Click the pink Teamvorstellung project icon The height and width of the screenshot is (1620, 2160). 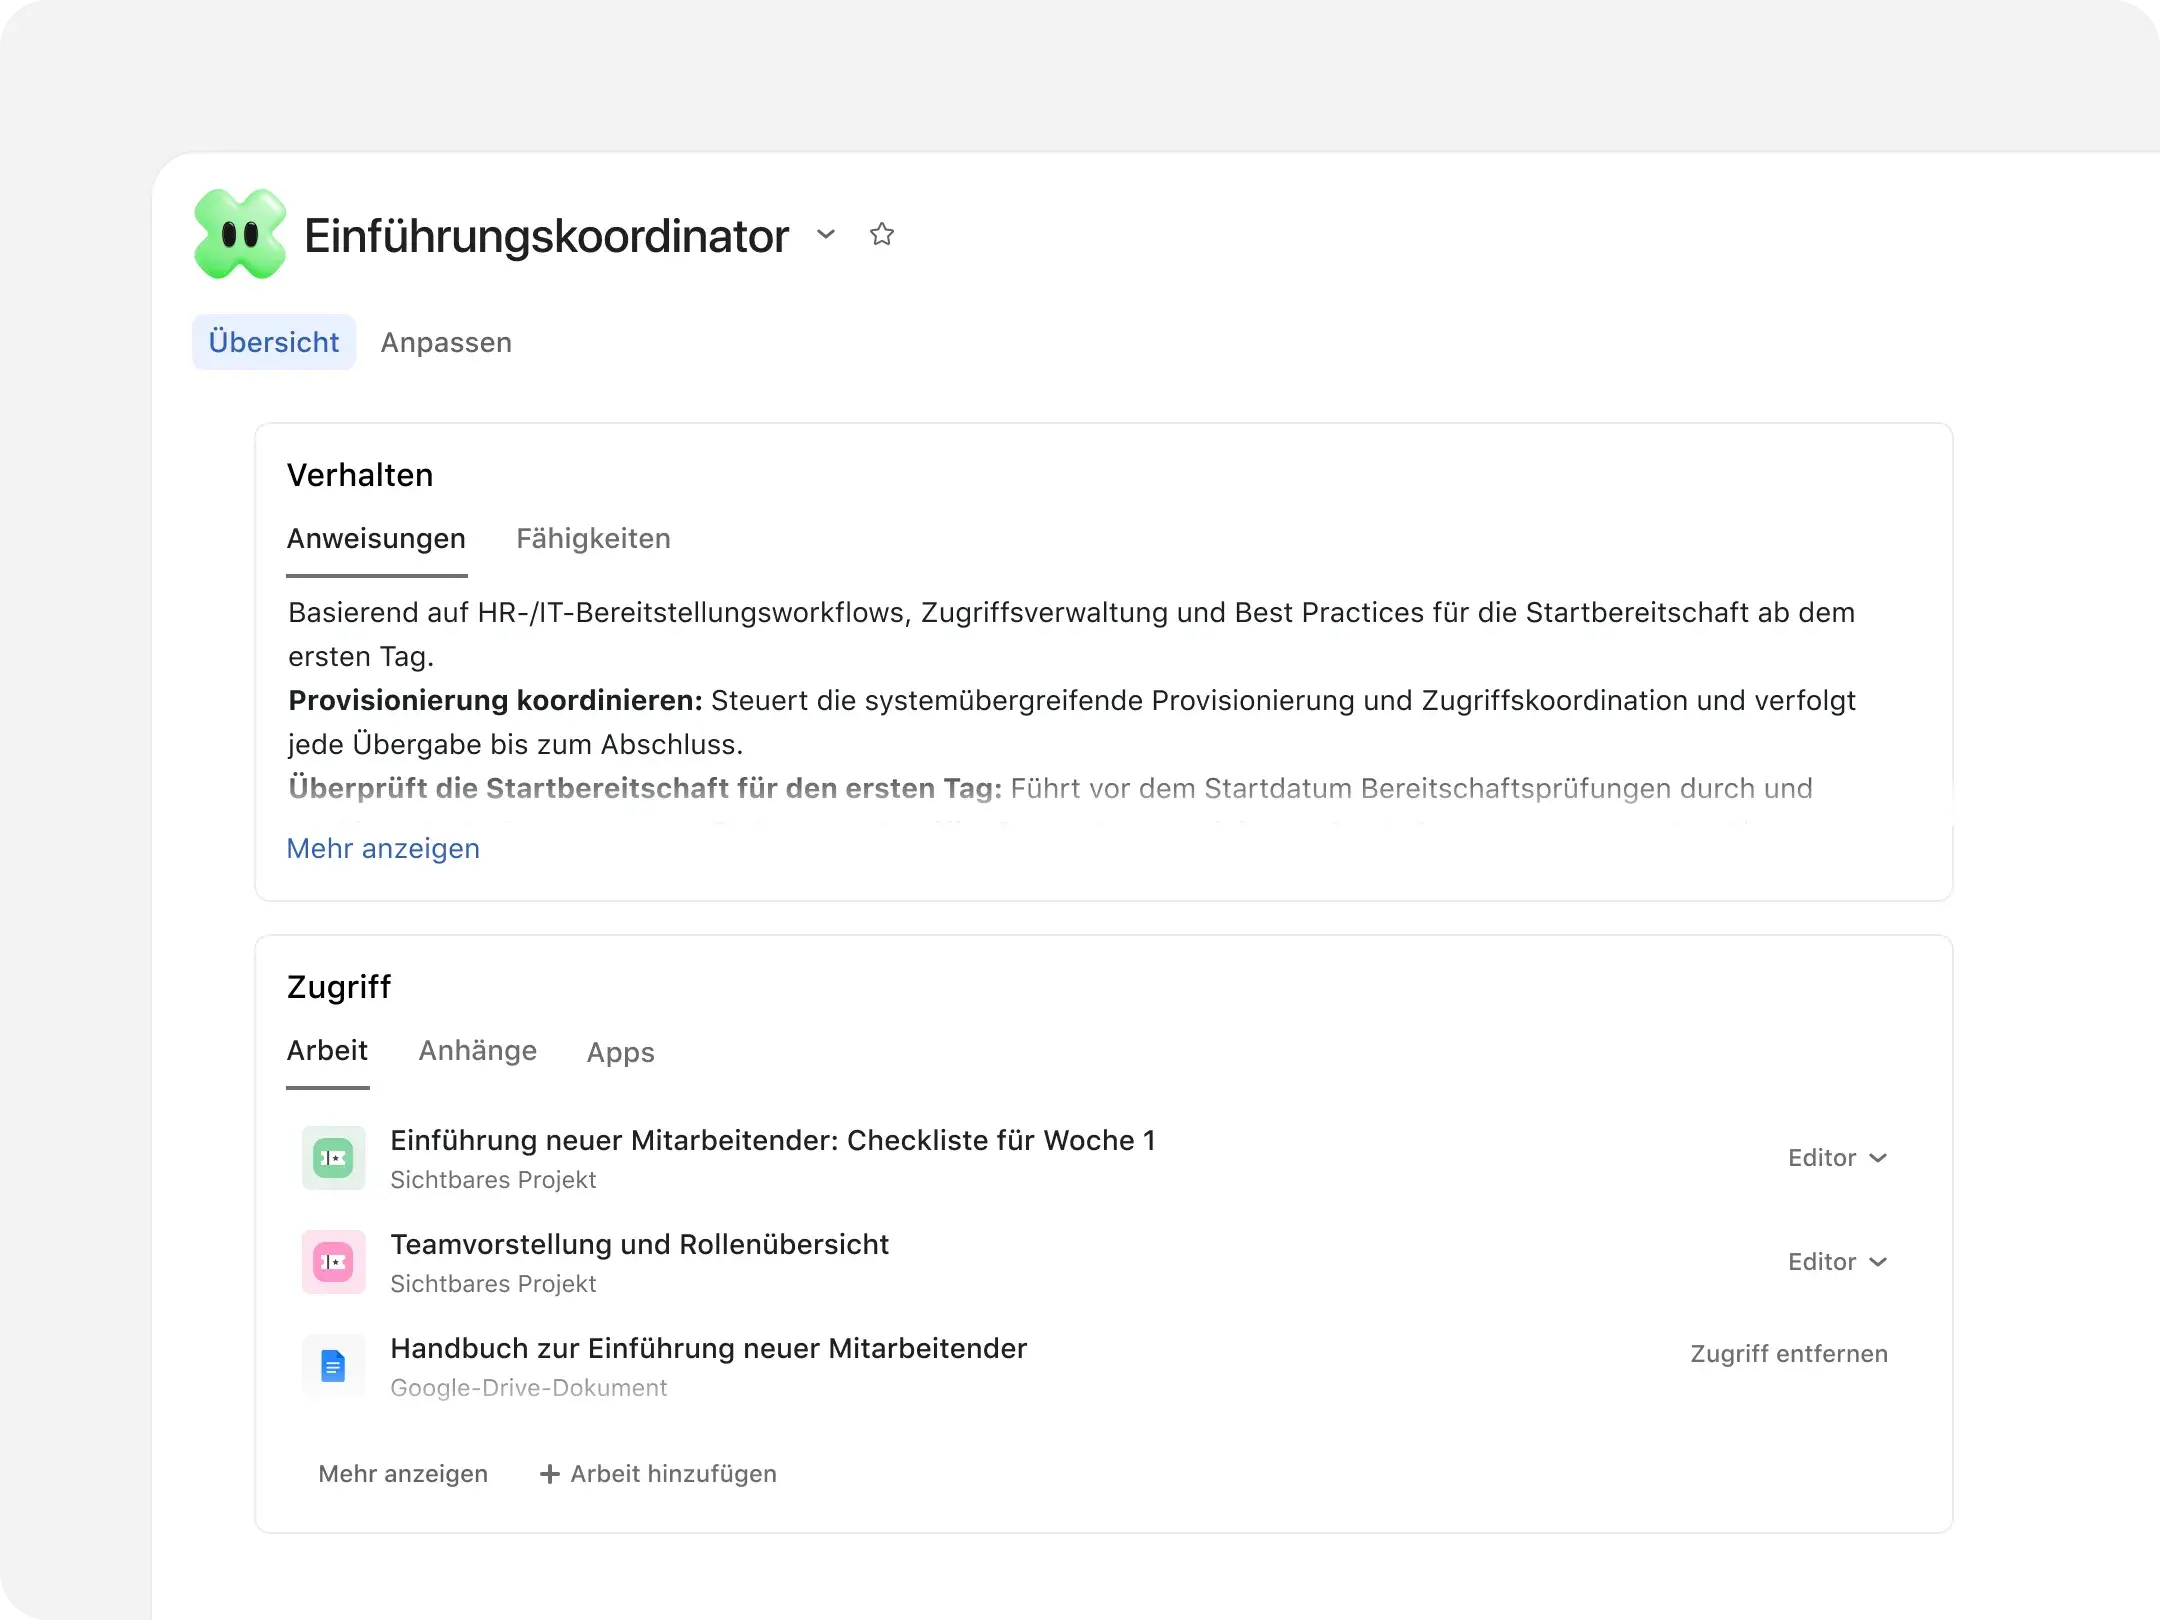pos(333,1262)
